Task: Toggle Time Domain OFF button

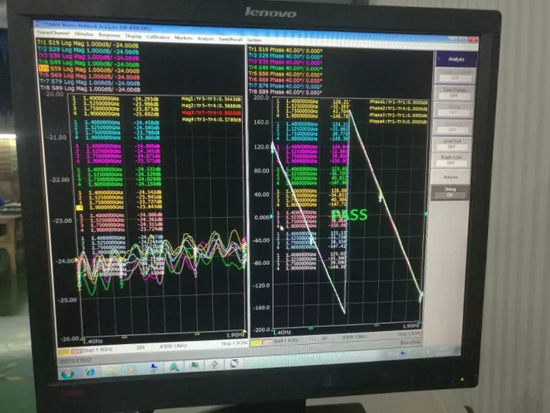Action: click(455, 93)
